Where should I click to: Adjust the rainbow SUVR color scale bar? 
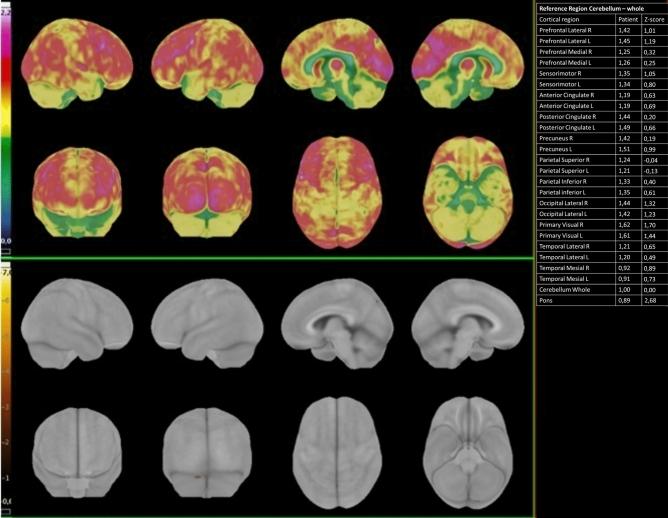6,126
